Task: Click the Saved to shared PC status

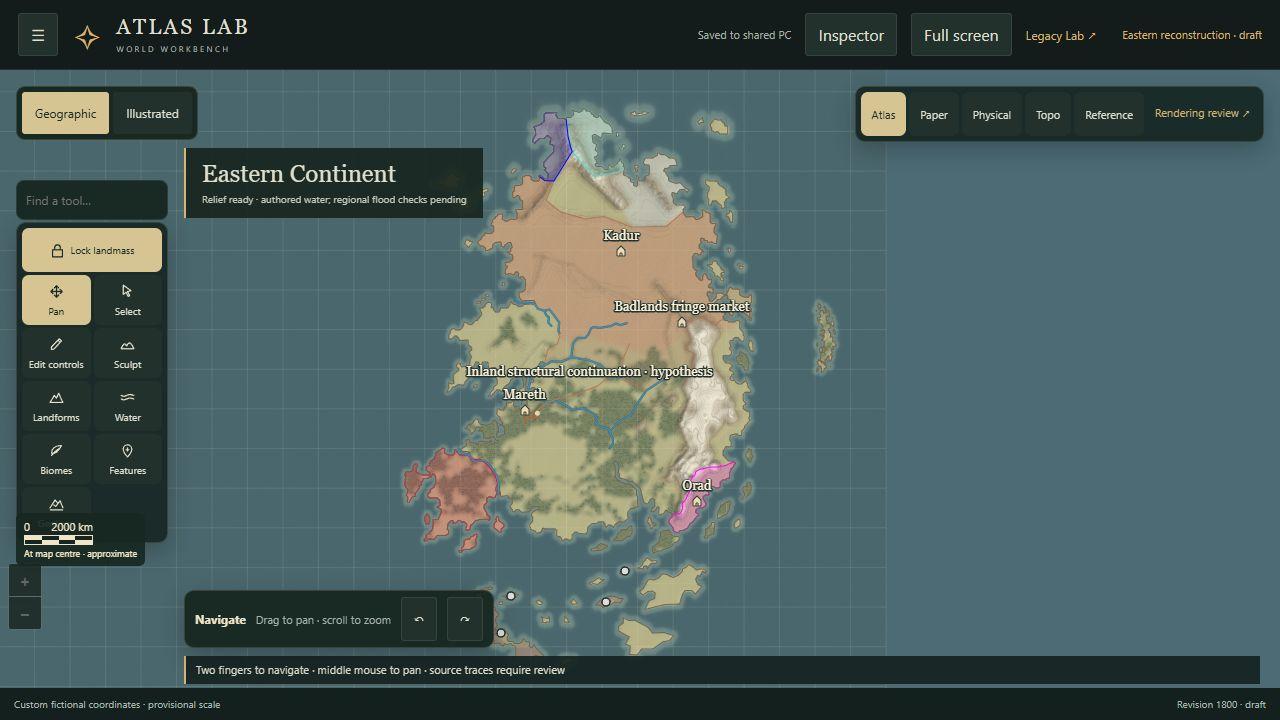Action: pyautogui.click(x=744, y=35)
